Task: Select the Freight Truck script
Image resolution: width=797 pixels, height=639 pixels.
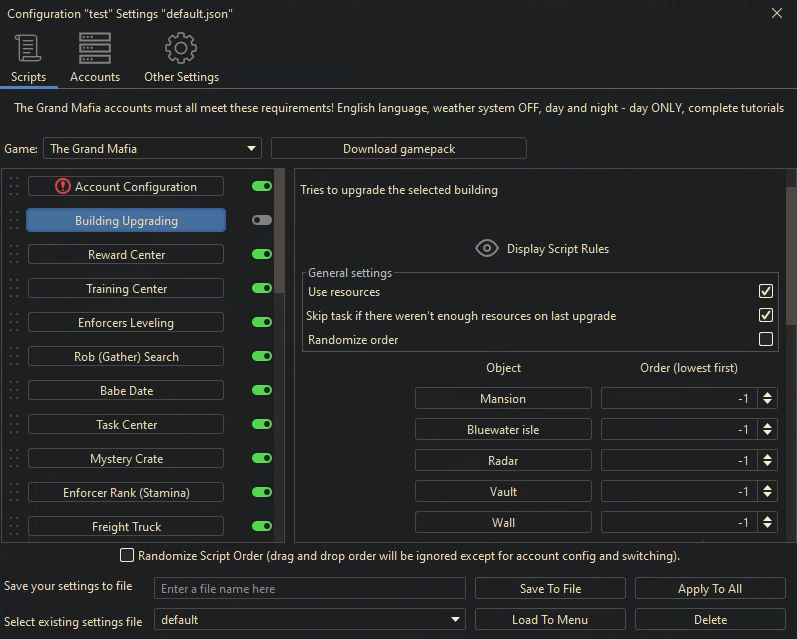Action: 126,526
